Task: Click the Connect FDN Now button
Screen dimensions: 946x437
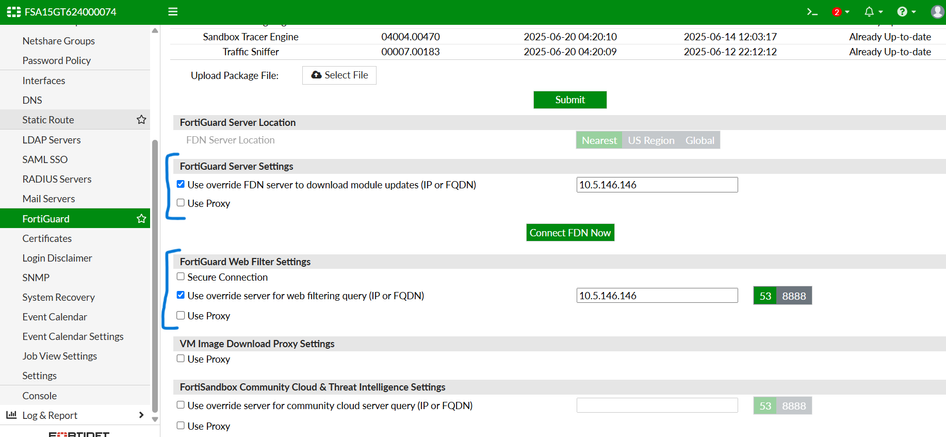Action: (x=570, y=232)
